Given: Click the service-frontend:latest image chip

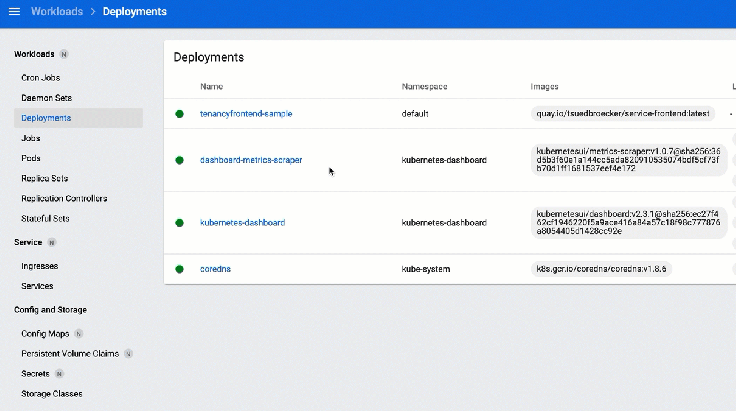Looking at the screenshot, I should pyautogui.click(x=623, y=114).
